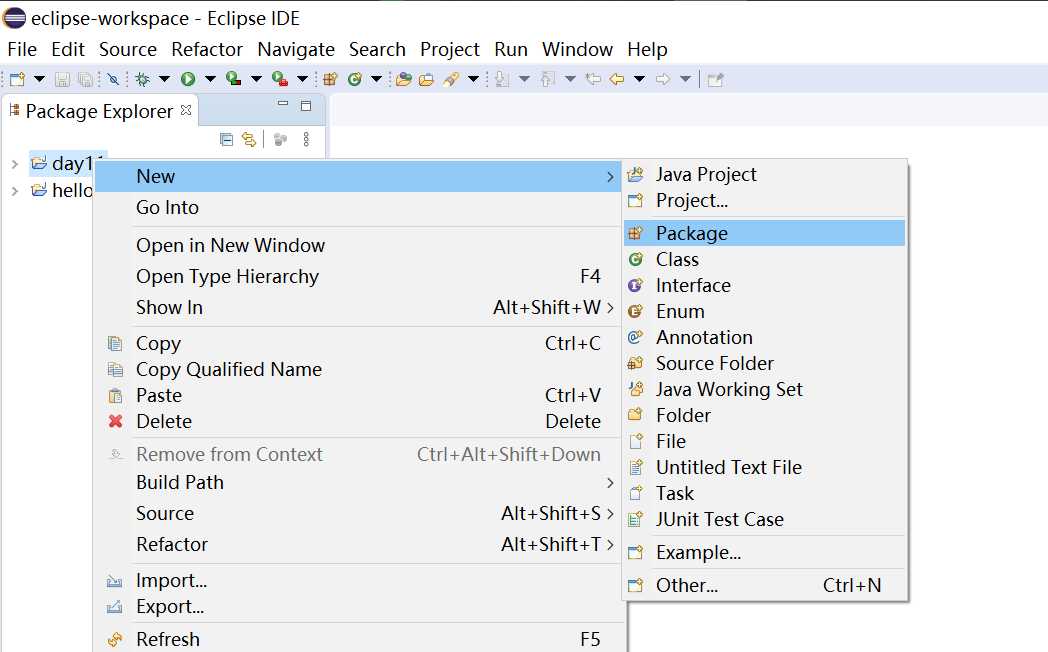Click Collapse All icon in Package Explorer
Image resolution: width=1048 pixels, height=652 pixels.
(227, 139)
